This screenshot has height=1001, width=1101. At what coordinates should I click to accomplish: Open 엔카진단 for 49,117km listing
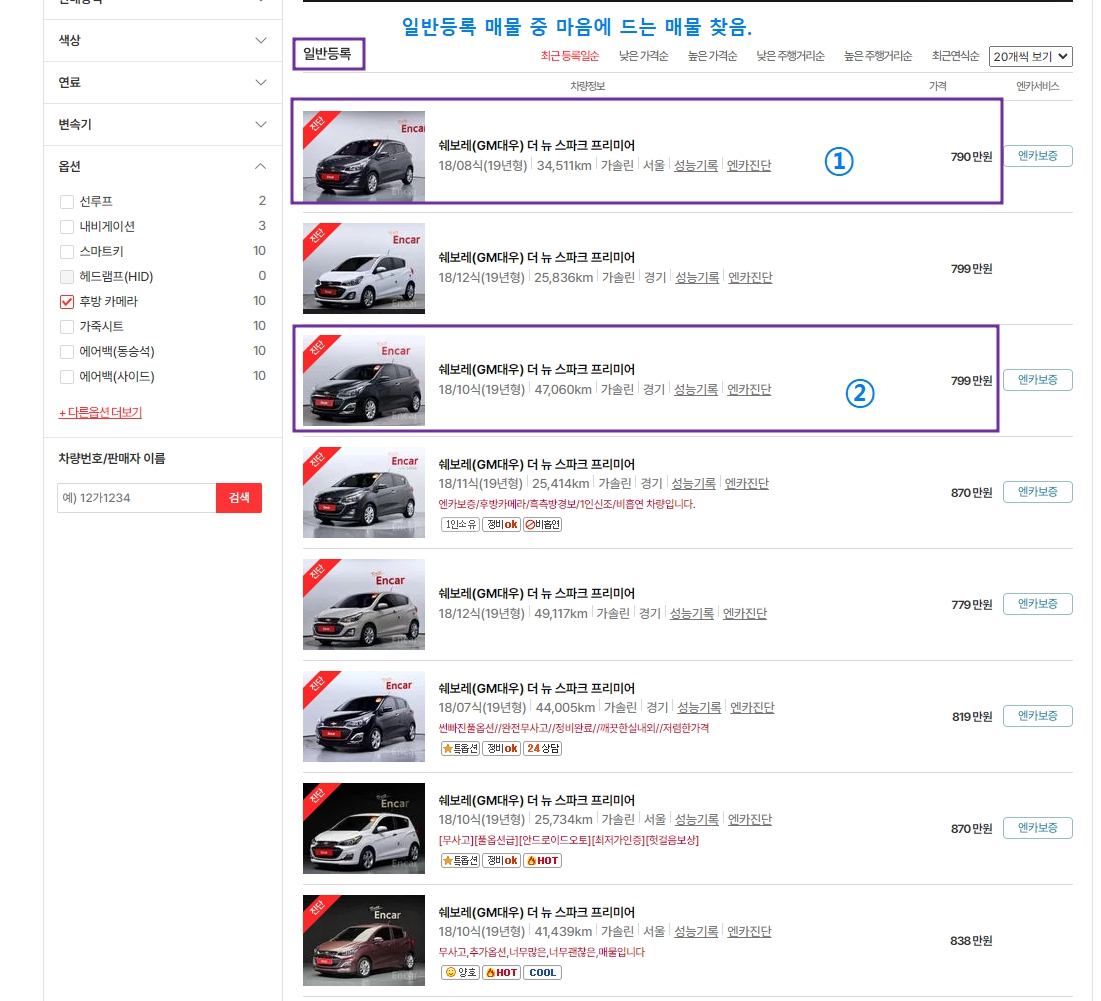point(745,614)
